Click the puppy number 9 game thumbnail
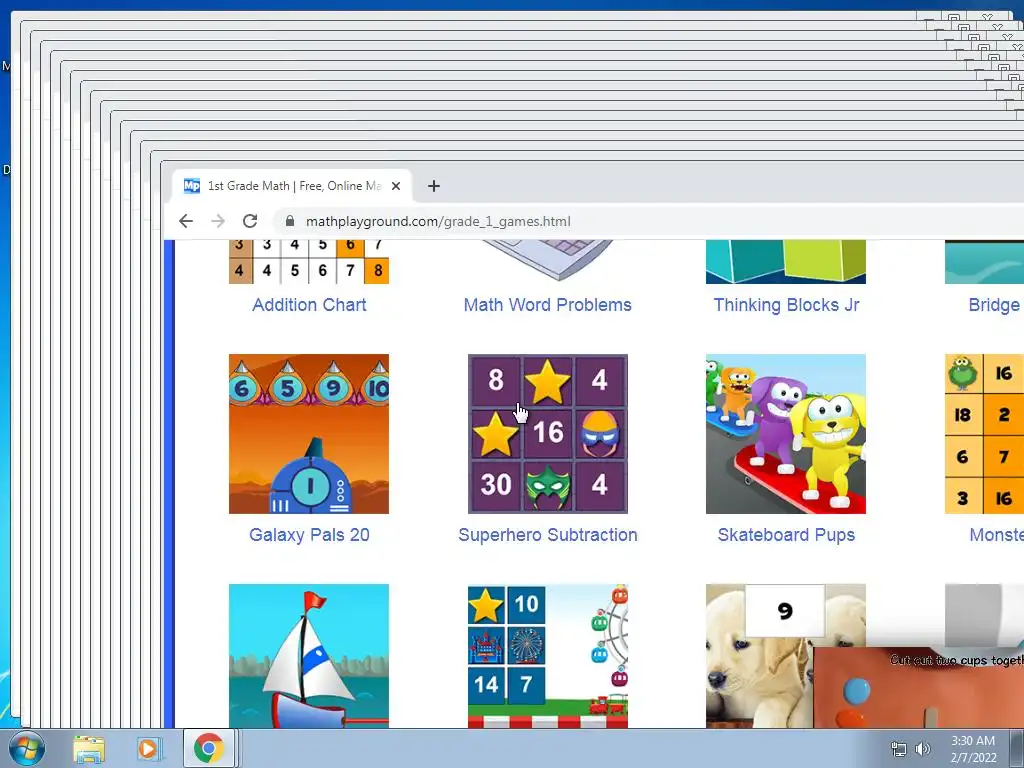The image size is (1024, 768). coord(760,656)
